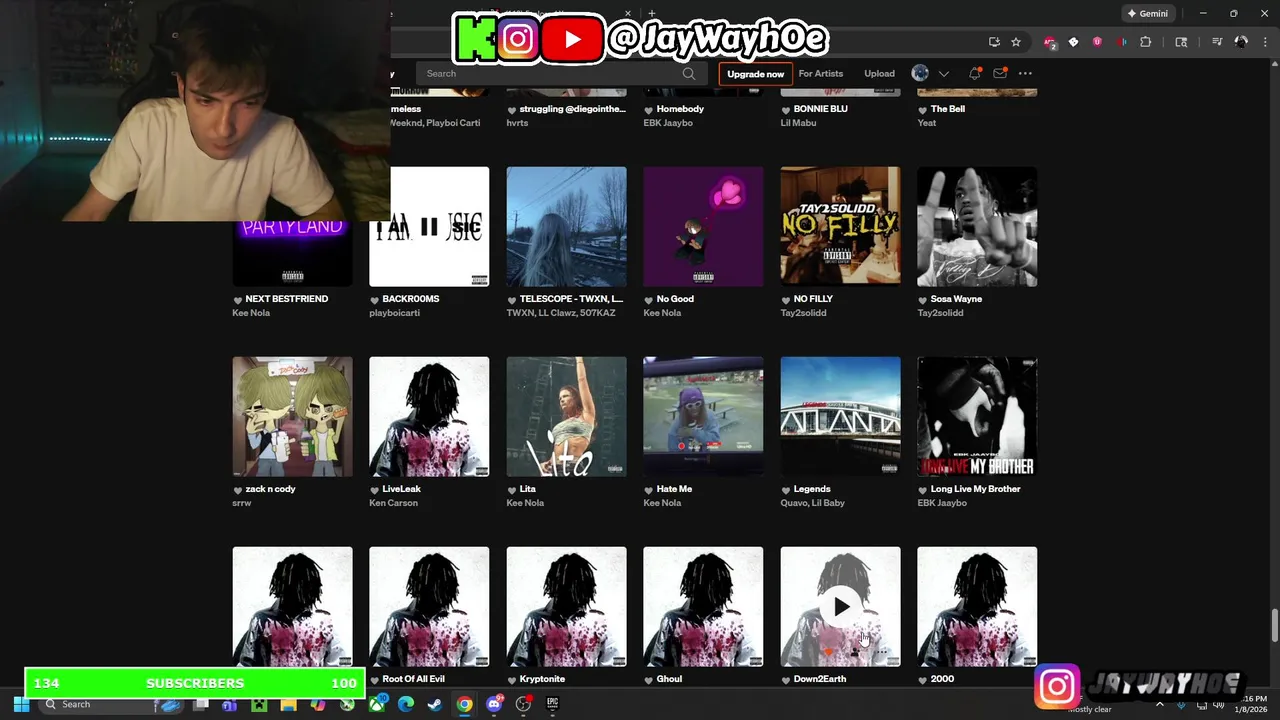The image size is (1280, 720).
Task: Click the Chrome search-with-lens toolbar icon
Action: click(x=1181, y=42)
